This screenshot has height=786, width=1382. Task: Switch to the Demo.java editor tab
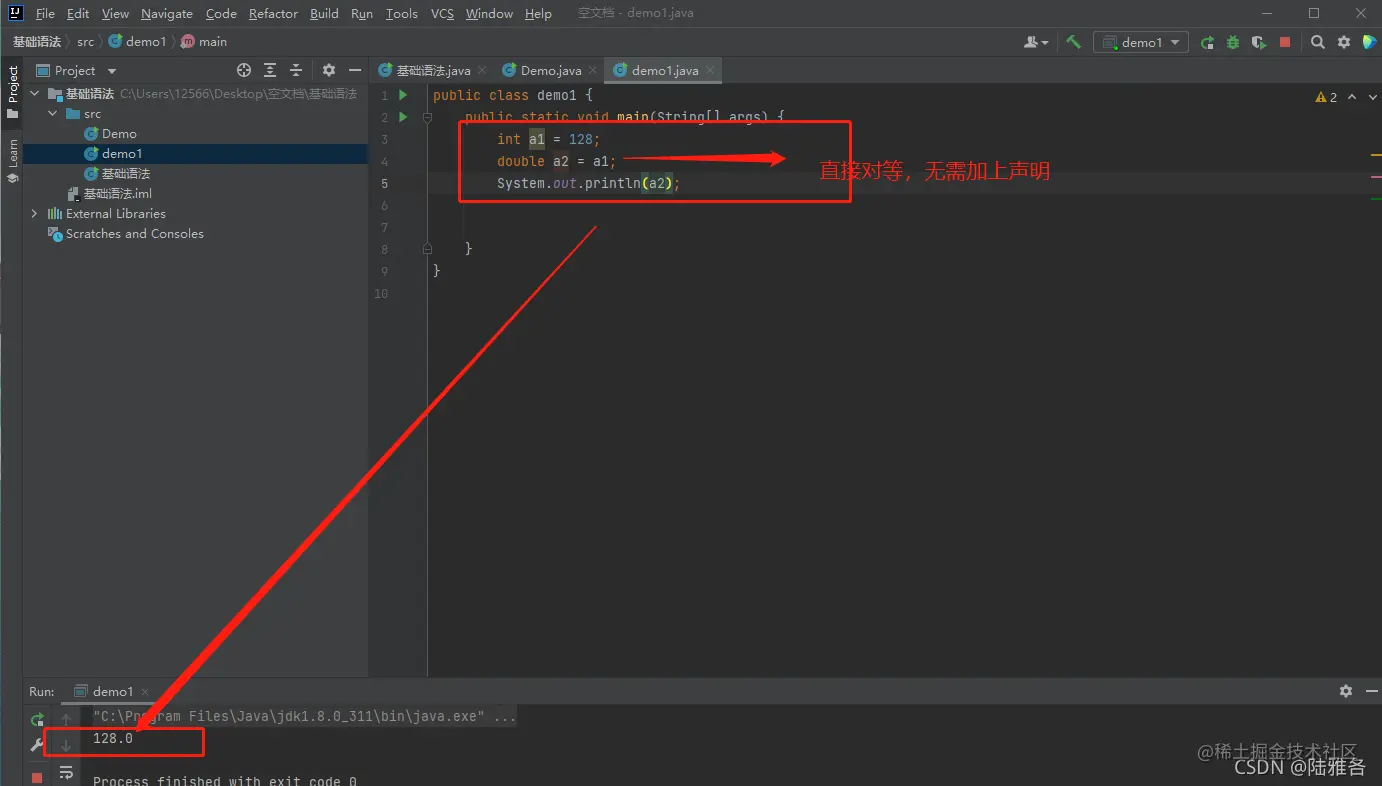(550, 70)
